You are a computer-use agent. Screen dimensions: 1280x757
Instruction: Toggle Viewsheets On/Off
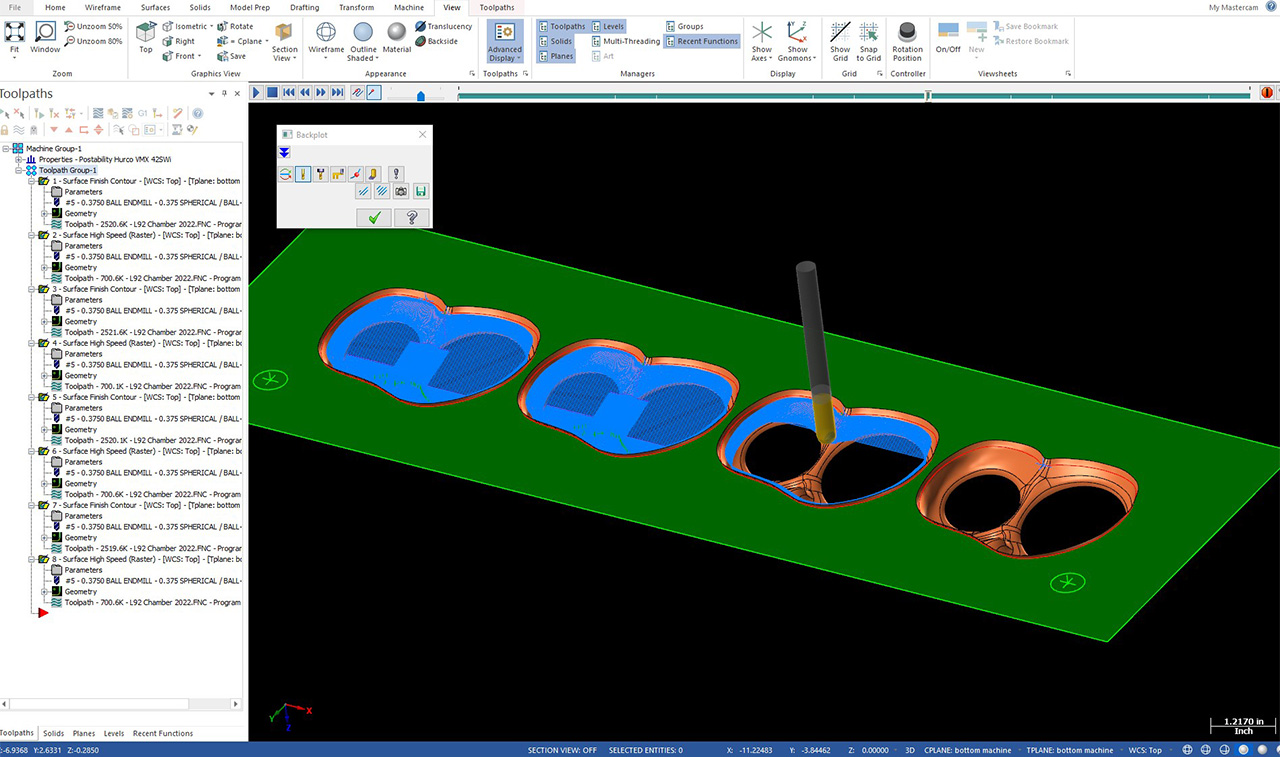click(948, 37)
